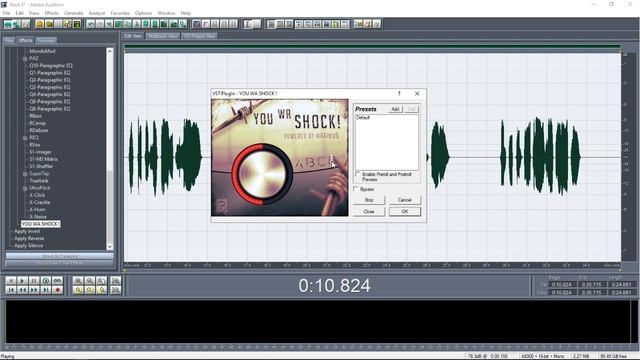Select RDeEsser effect in list
The height and width of the screenshot is (360, 640).
(x=39, y=131)
